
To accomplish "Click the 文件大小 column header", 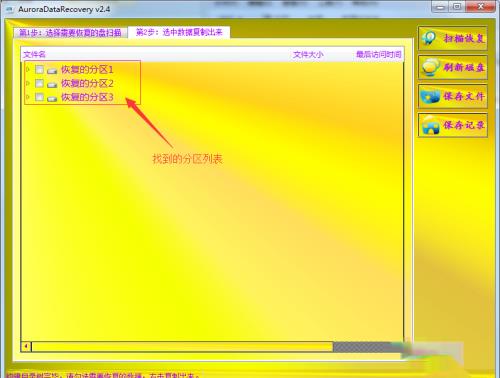I will (x=308, y=54).
